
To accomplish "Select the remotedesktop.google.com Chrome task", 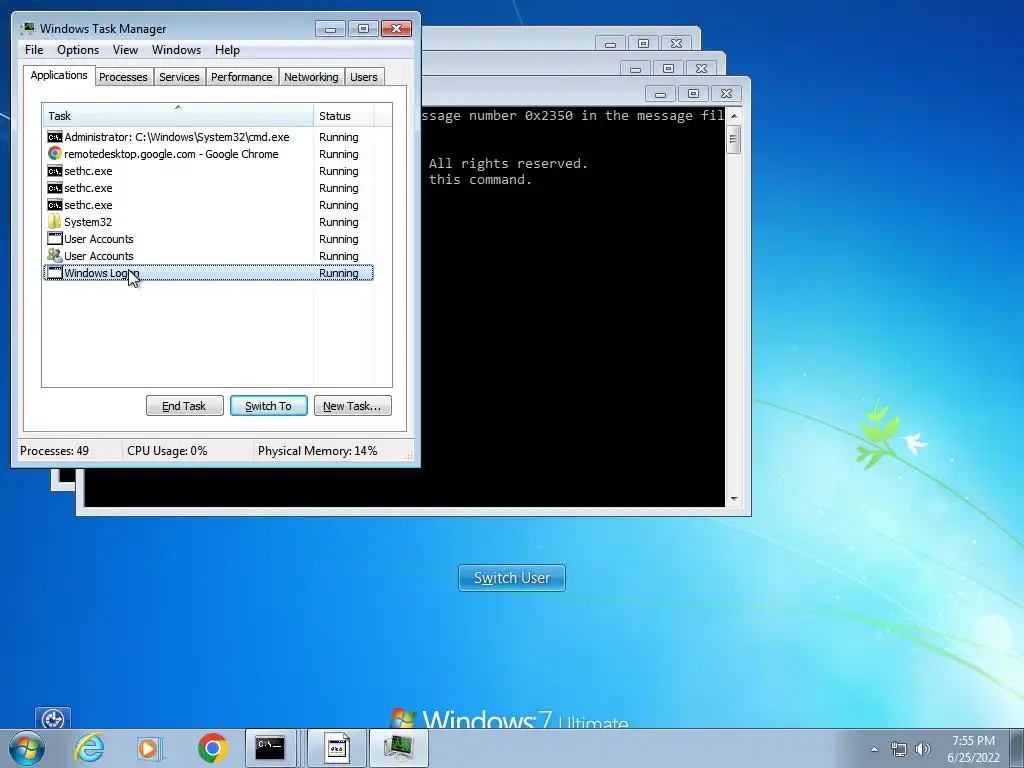I will (208, 154).
